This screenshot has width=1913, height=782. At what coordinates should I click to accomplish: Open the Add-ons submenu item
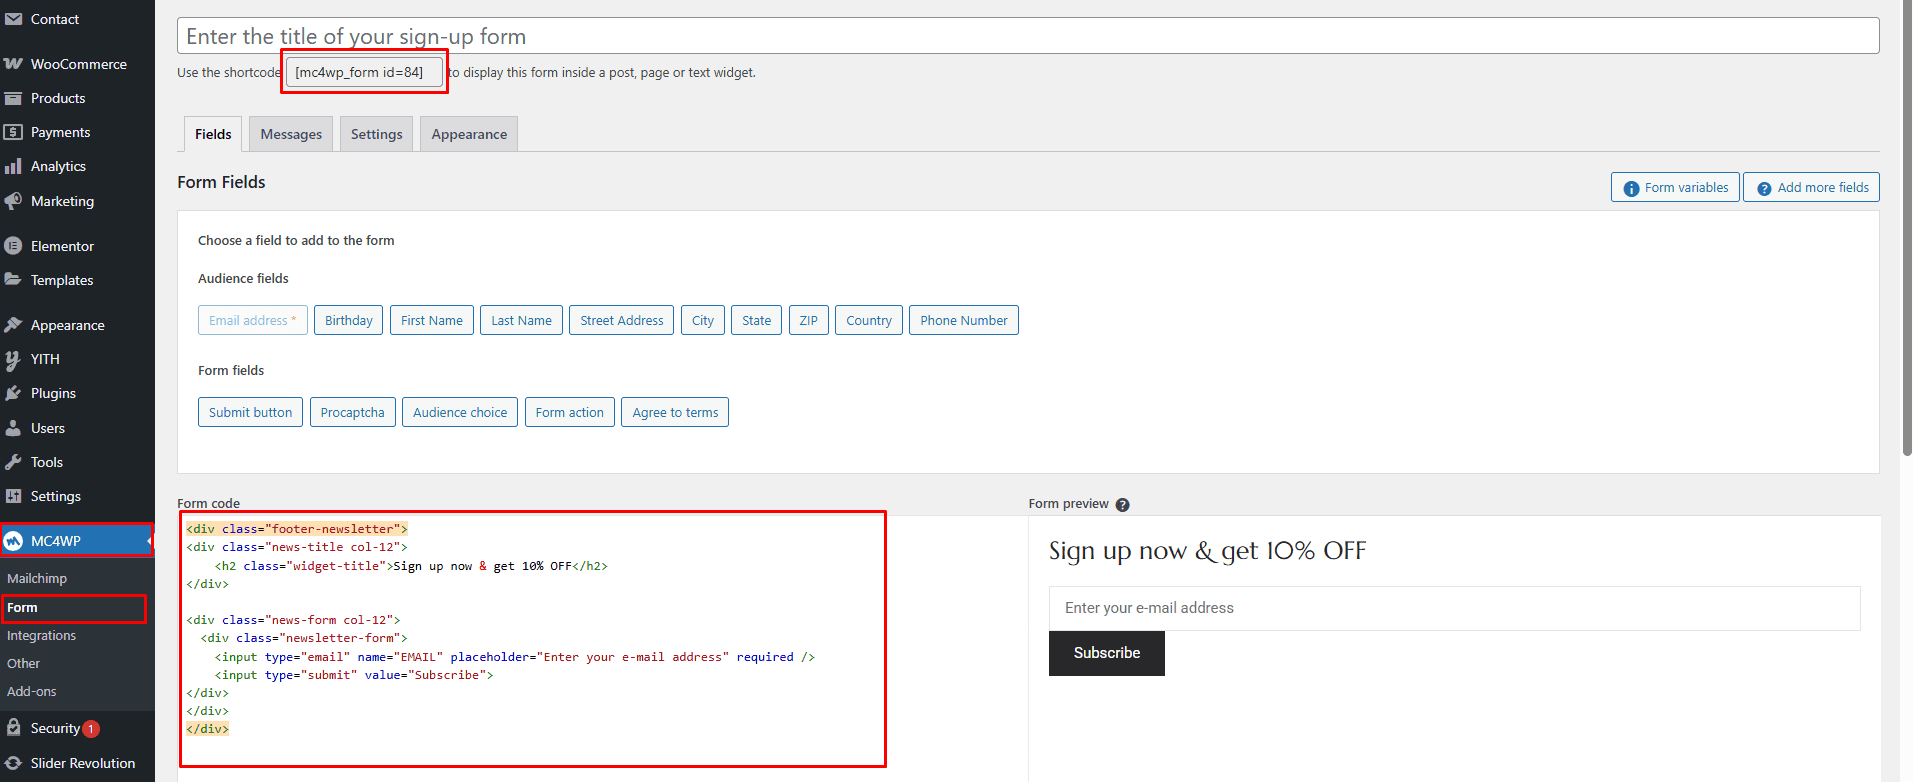[x=31, y=692]
